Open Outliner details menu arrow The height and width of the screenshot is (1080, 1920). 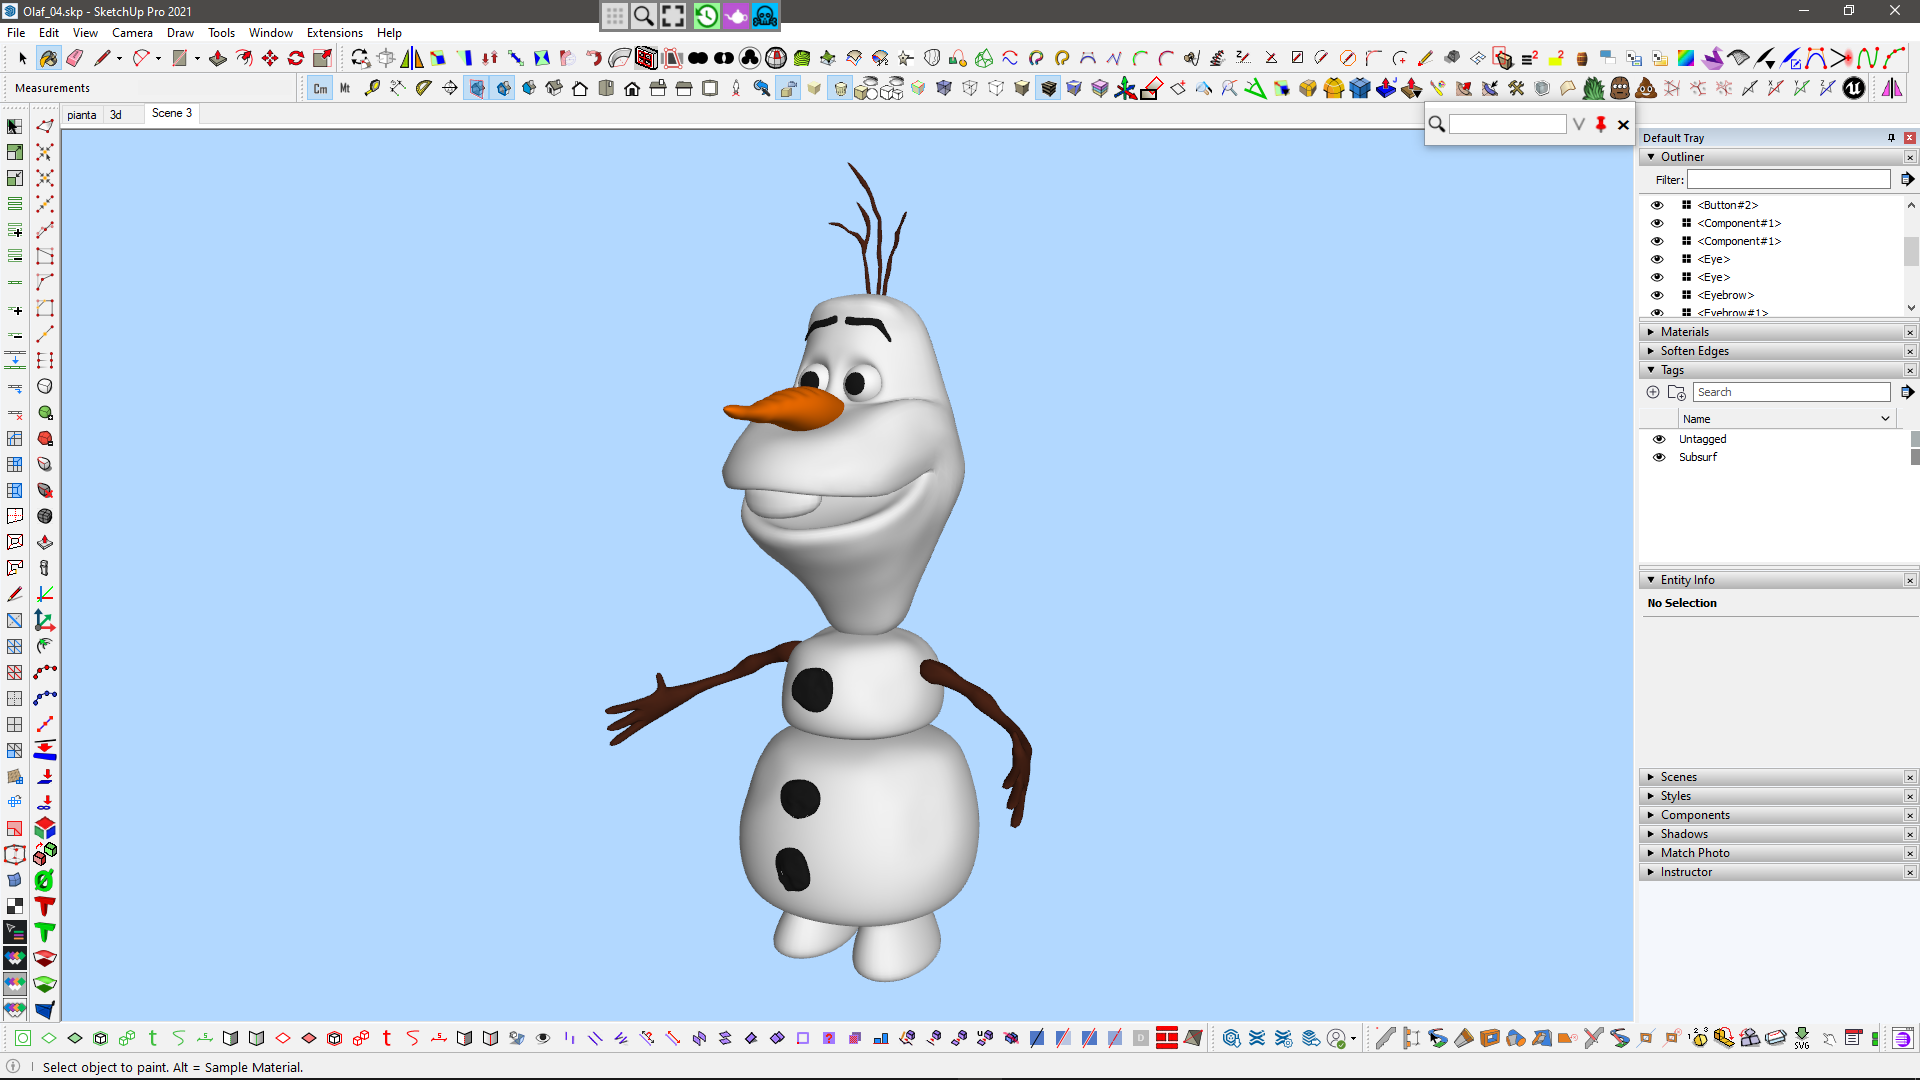[1907, 179]
